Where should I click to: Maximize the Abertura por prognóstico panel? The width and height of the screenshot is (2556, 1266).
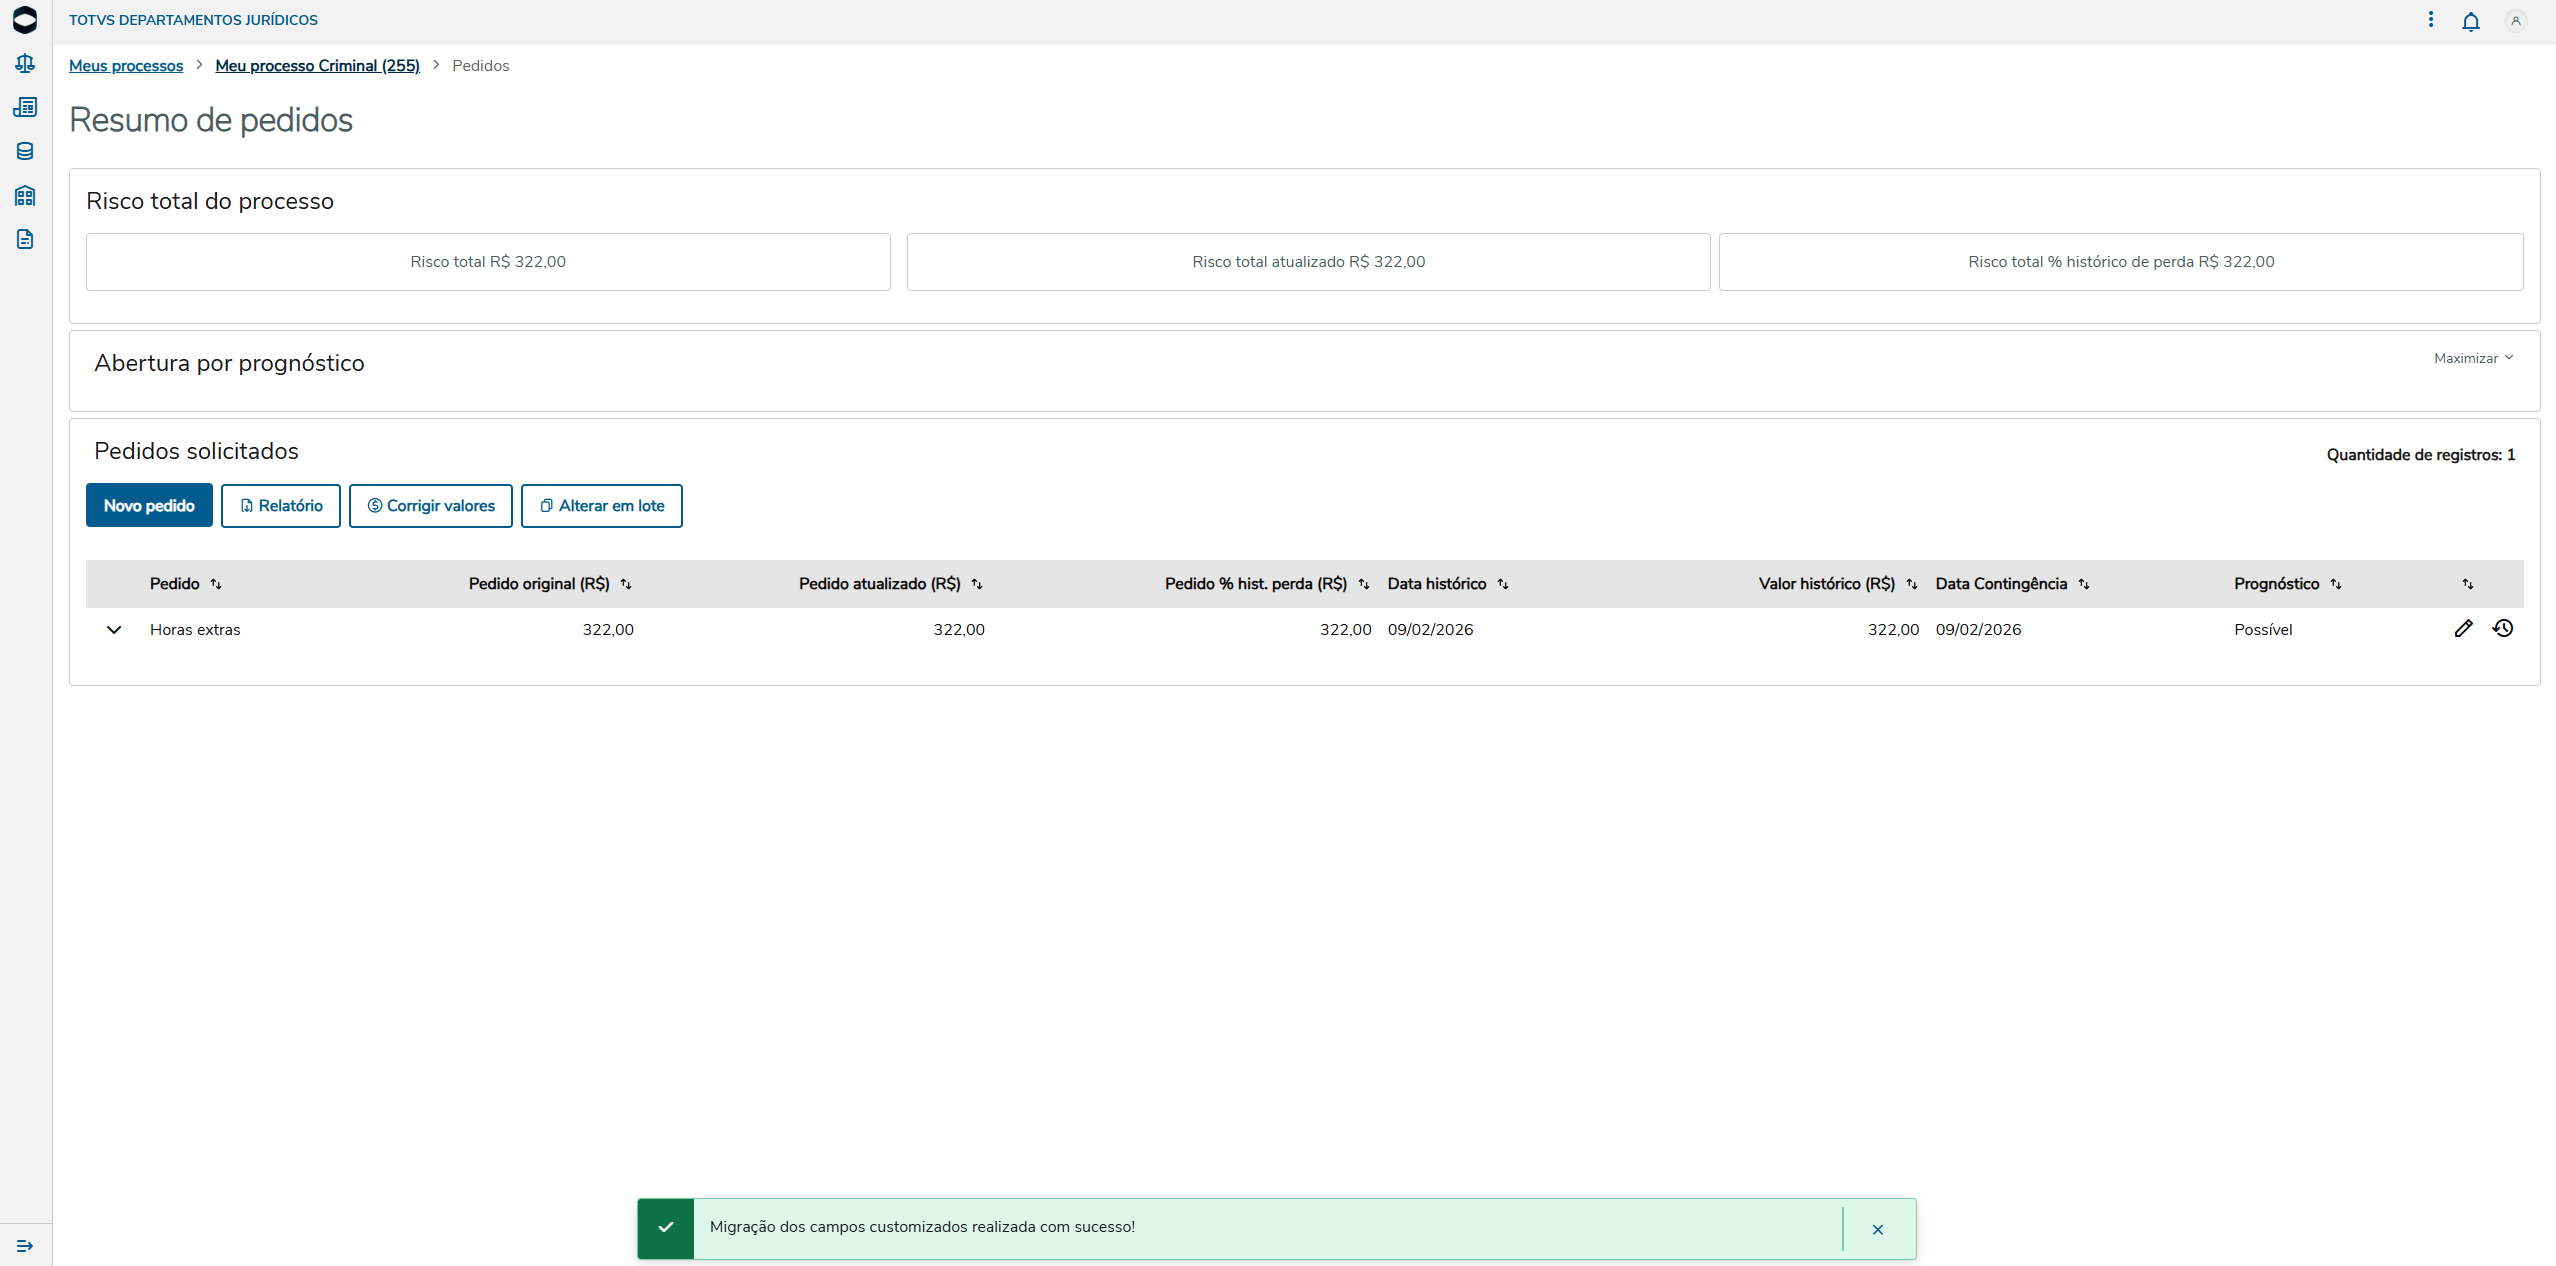2472,358
